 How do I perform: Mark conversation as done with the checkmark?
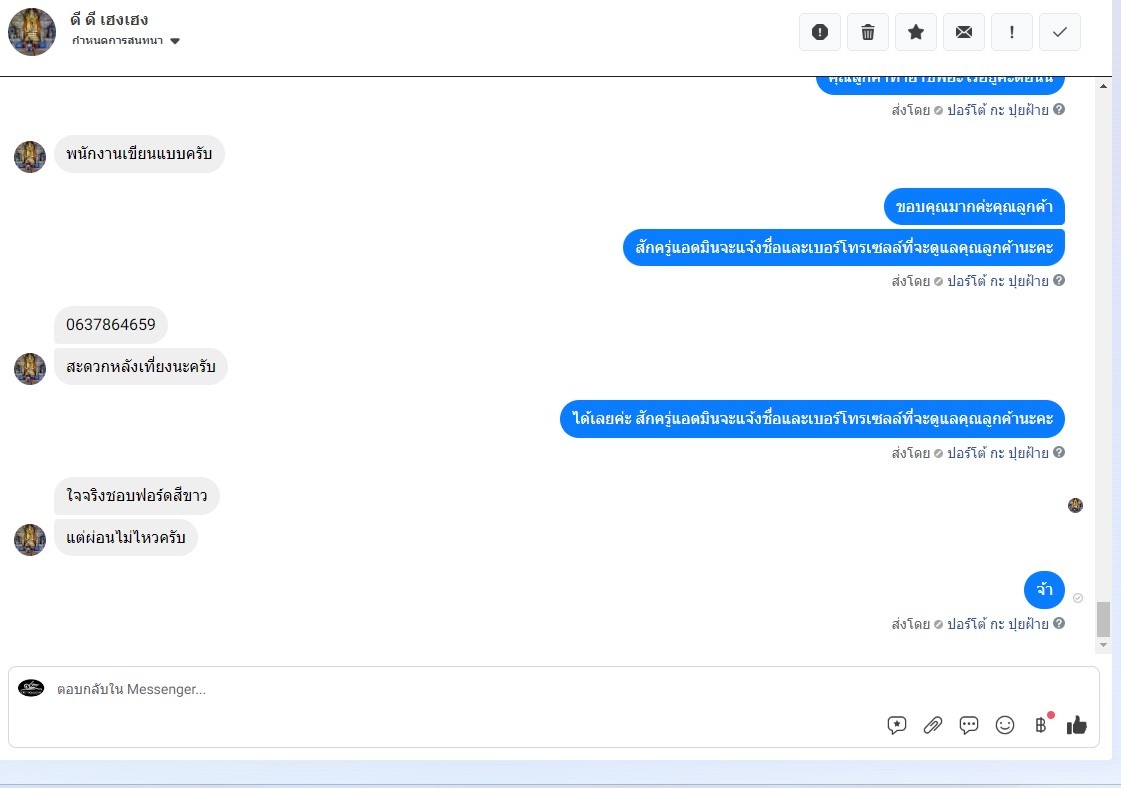[x=1060, y=32]
